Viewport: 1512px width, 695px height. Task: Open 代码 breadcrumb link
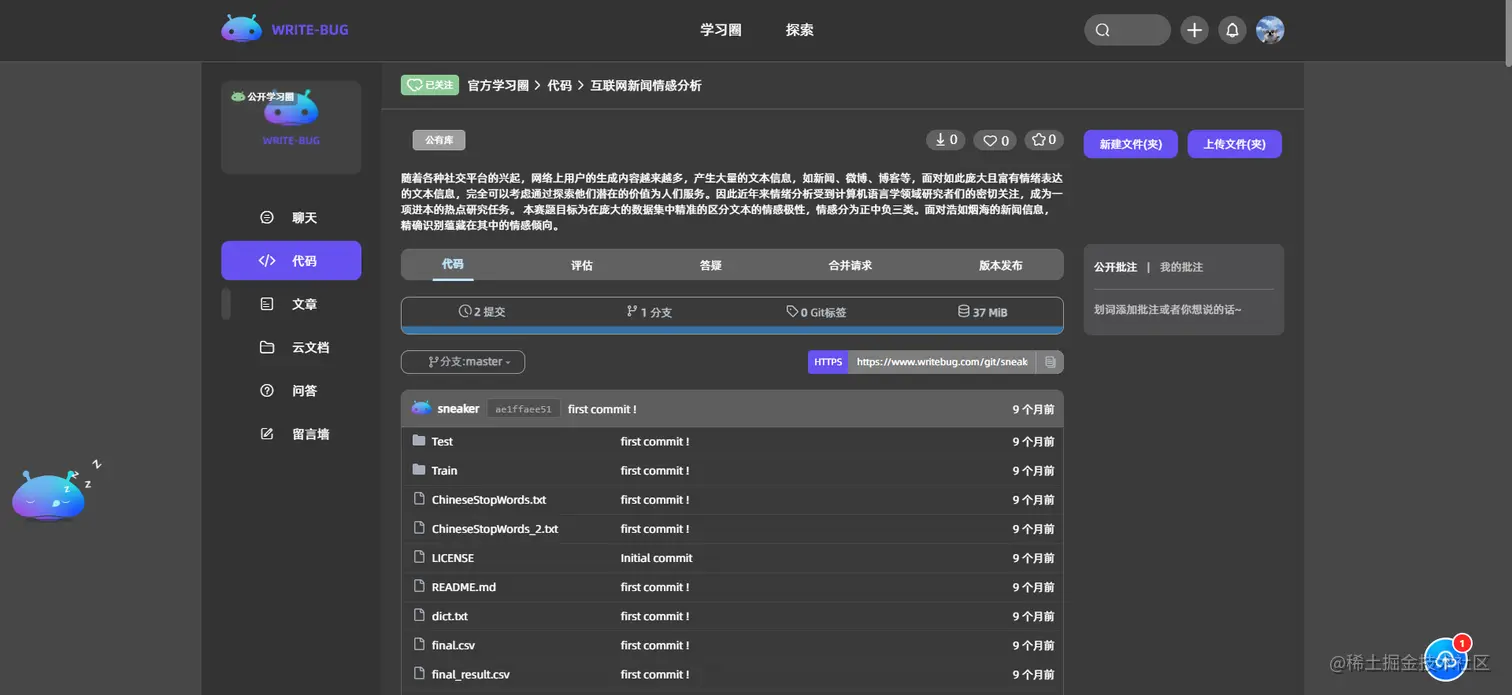pos(559,86)
